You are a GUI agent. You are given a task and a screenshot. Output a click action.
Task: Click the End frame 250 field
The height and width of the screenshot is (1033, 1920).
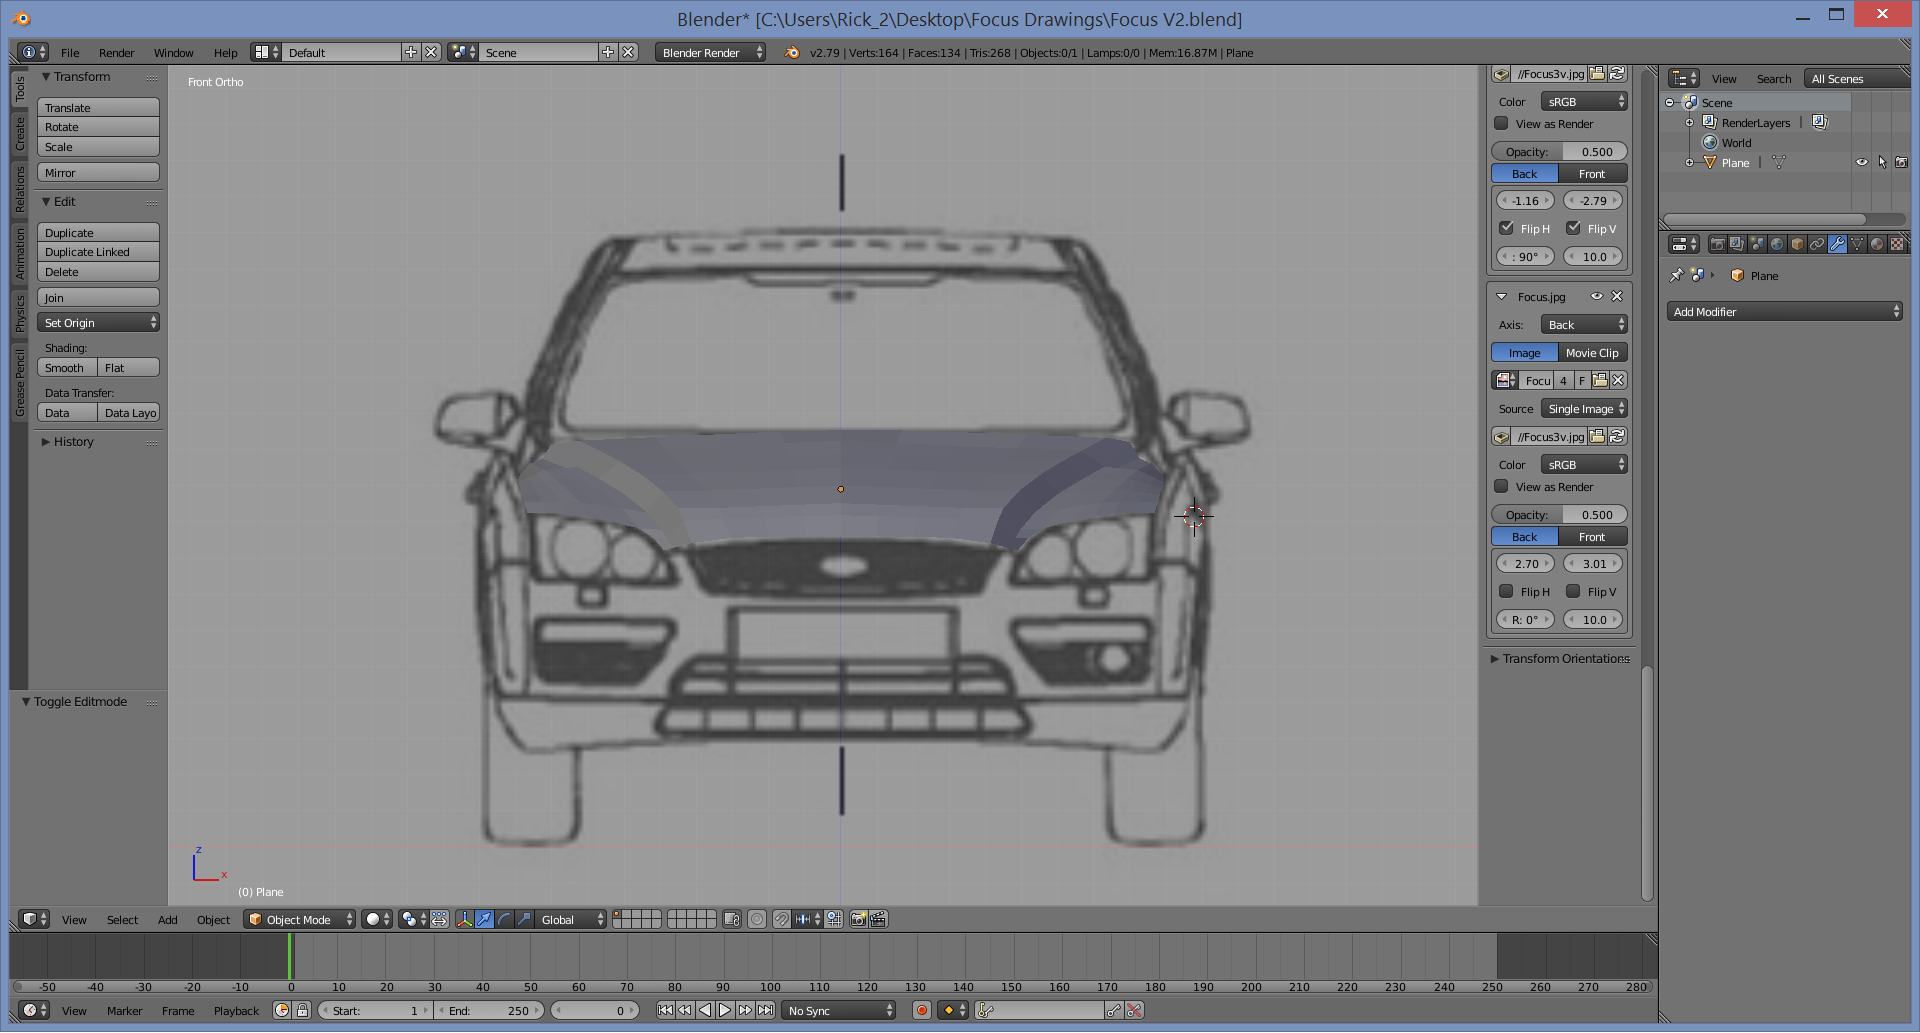[490, 1010]
